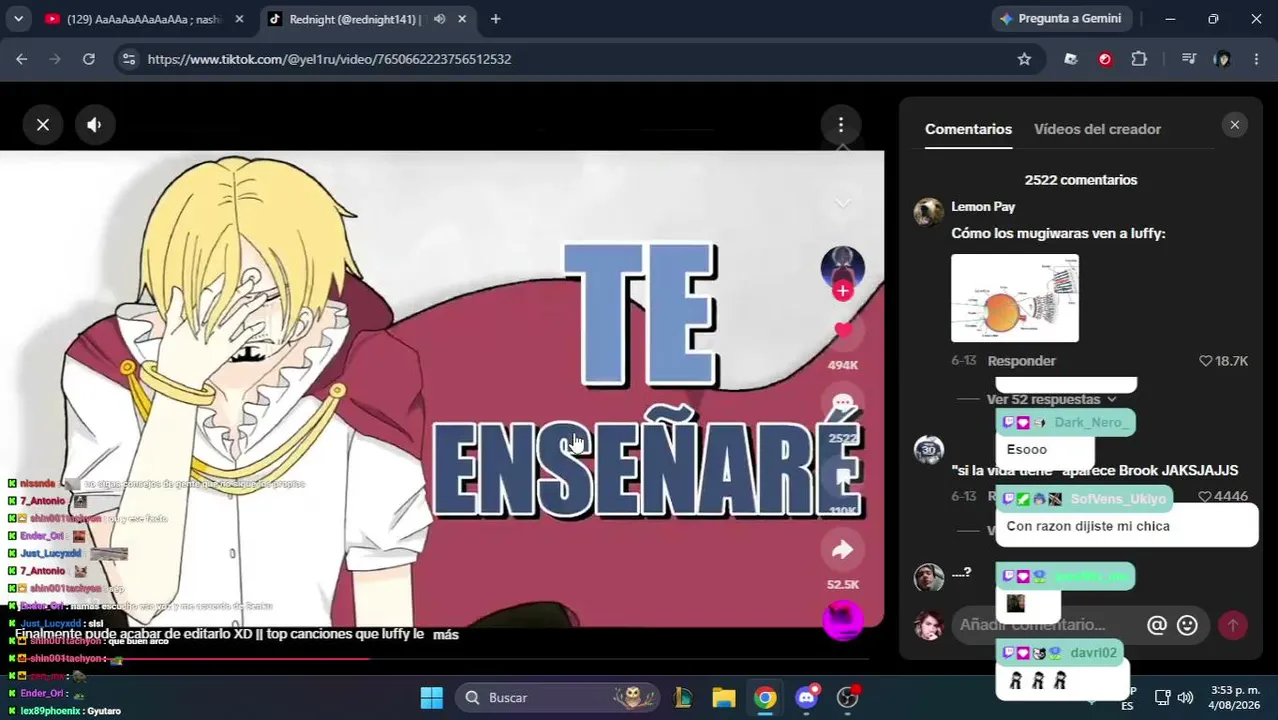Open the video's three-dot options menu
1278x720 pixels.
[841, 125]
